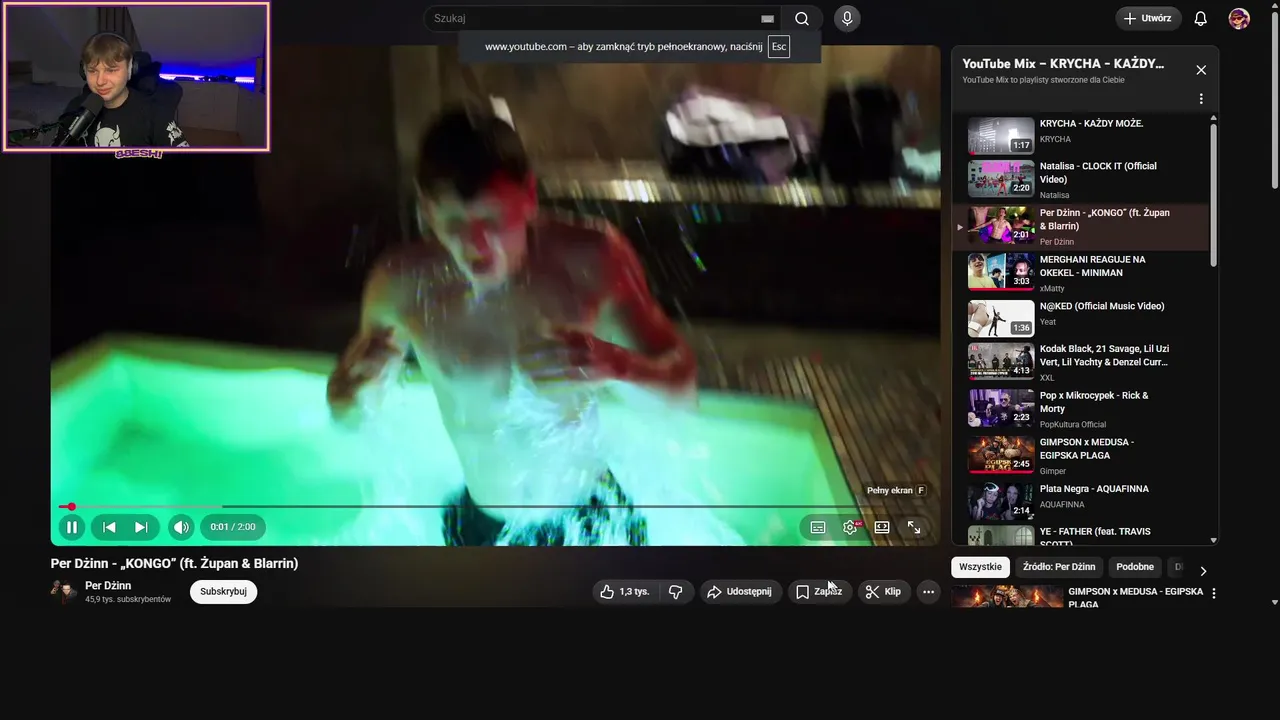Click video title Per Dżinn - KONGO
Viewport: 1280px width, 720px height.
tap(174, 563)
